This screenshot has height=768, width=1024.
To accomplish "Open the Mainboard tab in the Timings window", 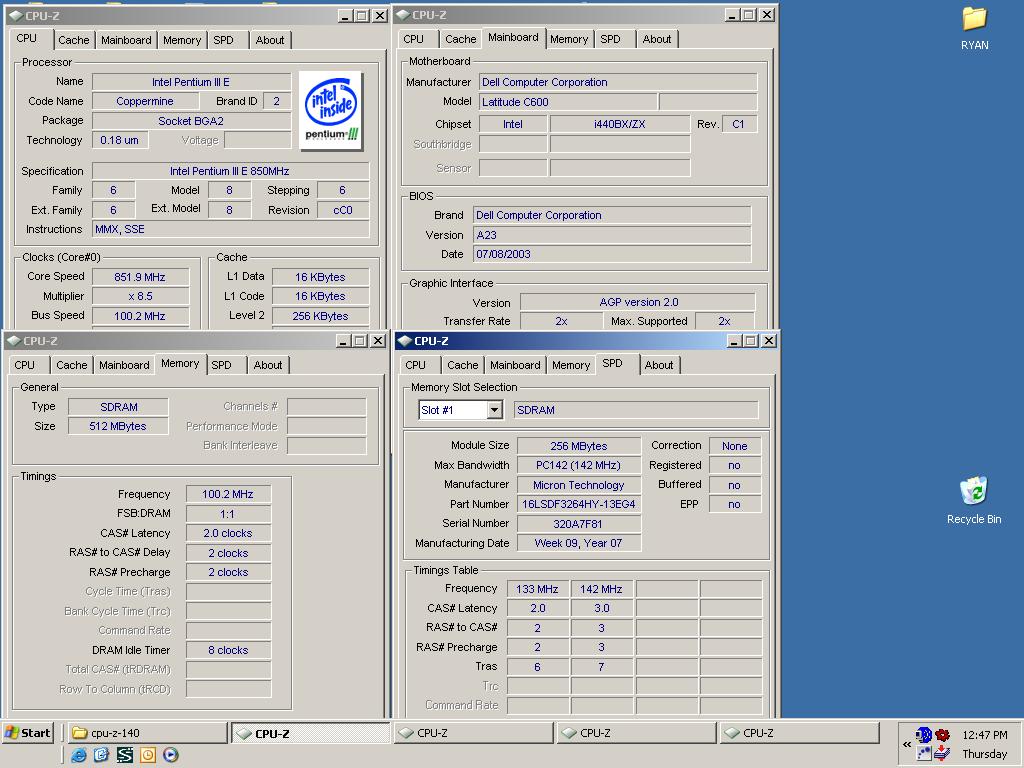I will [124, 365].
